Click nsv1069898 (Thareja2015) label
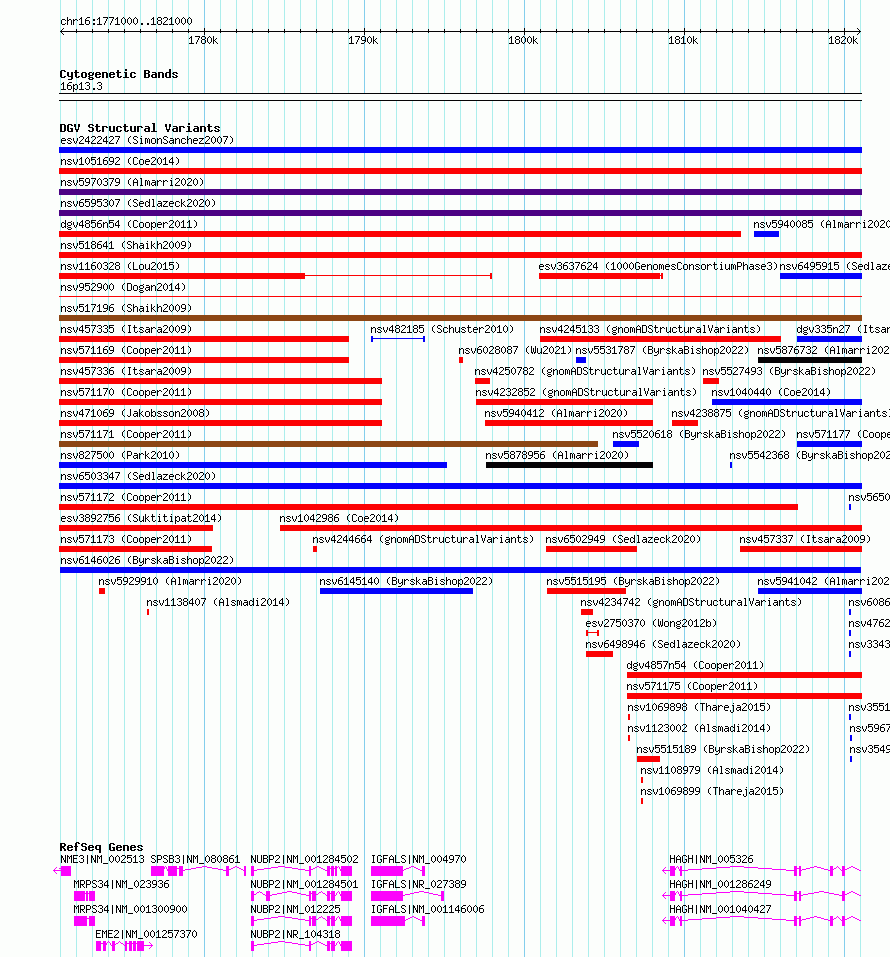This screenshot has width=890, height=957. coord(700,707)
